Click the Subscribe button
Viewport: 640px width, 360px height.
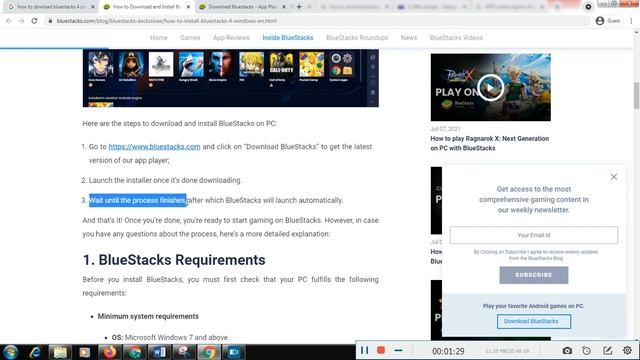pos(533,275)
